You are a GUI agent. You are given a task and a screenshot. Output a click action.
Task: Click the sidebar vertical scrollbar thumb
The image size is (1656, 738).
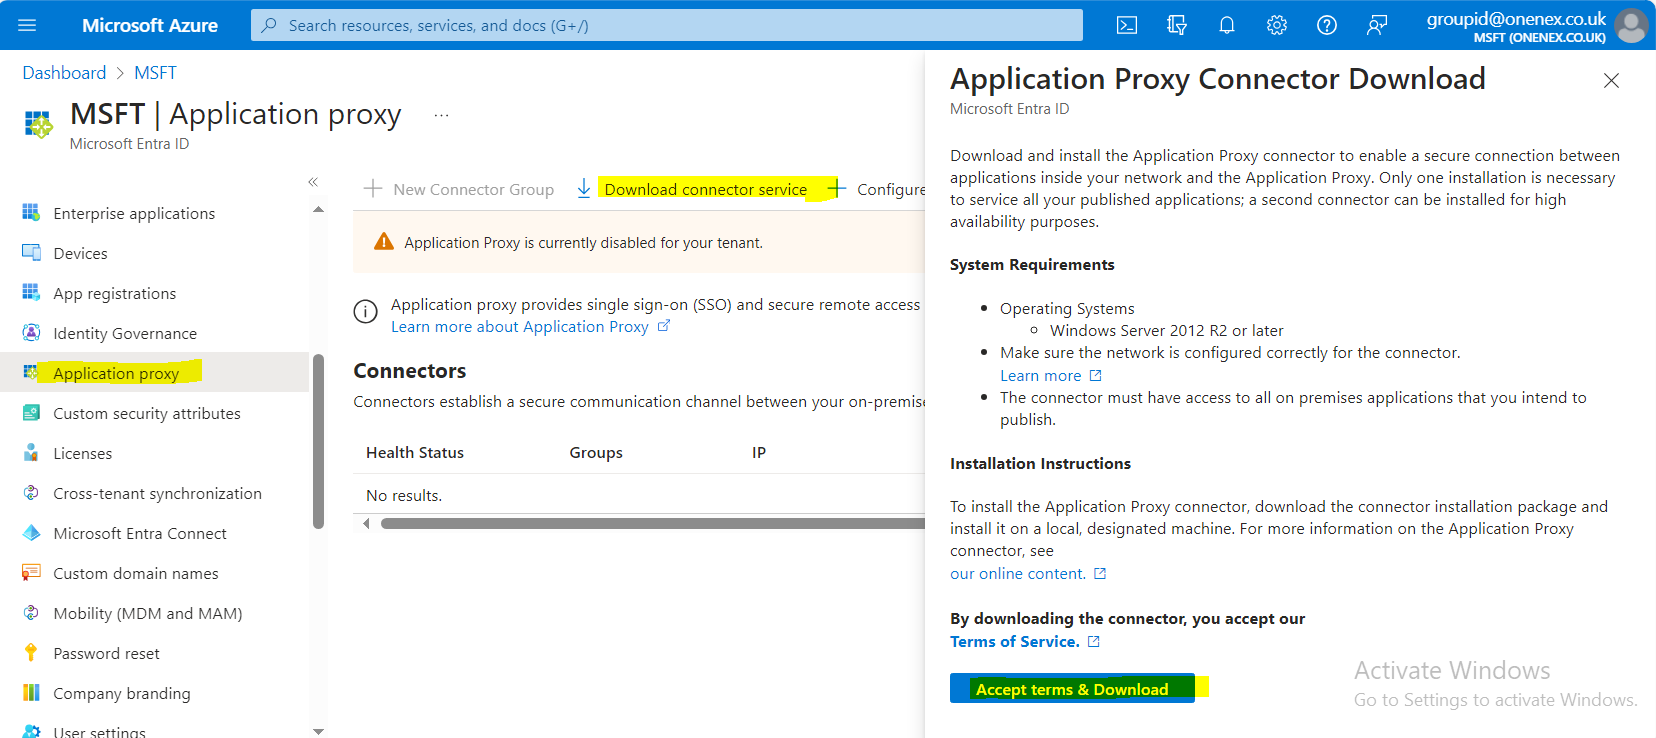(318, 441)
